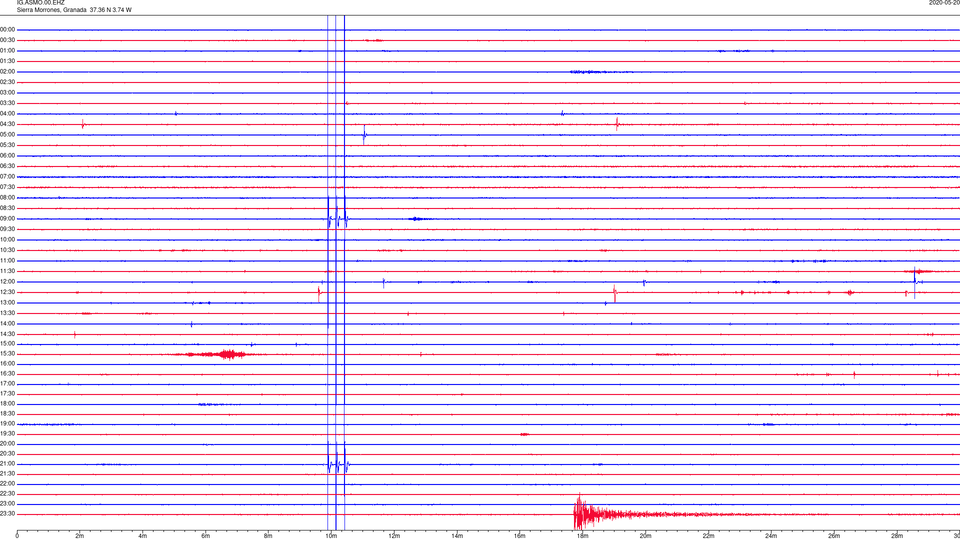Viewport: 960px width, 540px height.
Task: Select the 05:00 trace label
Action: point(7,134)
